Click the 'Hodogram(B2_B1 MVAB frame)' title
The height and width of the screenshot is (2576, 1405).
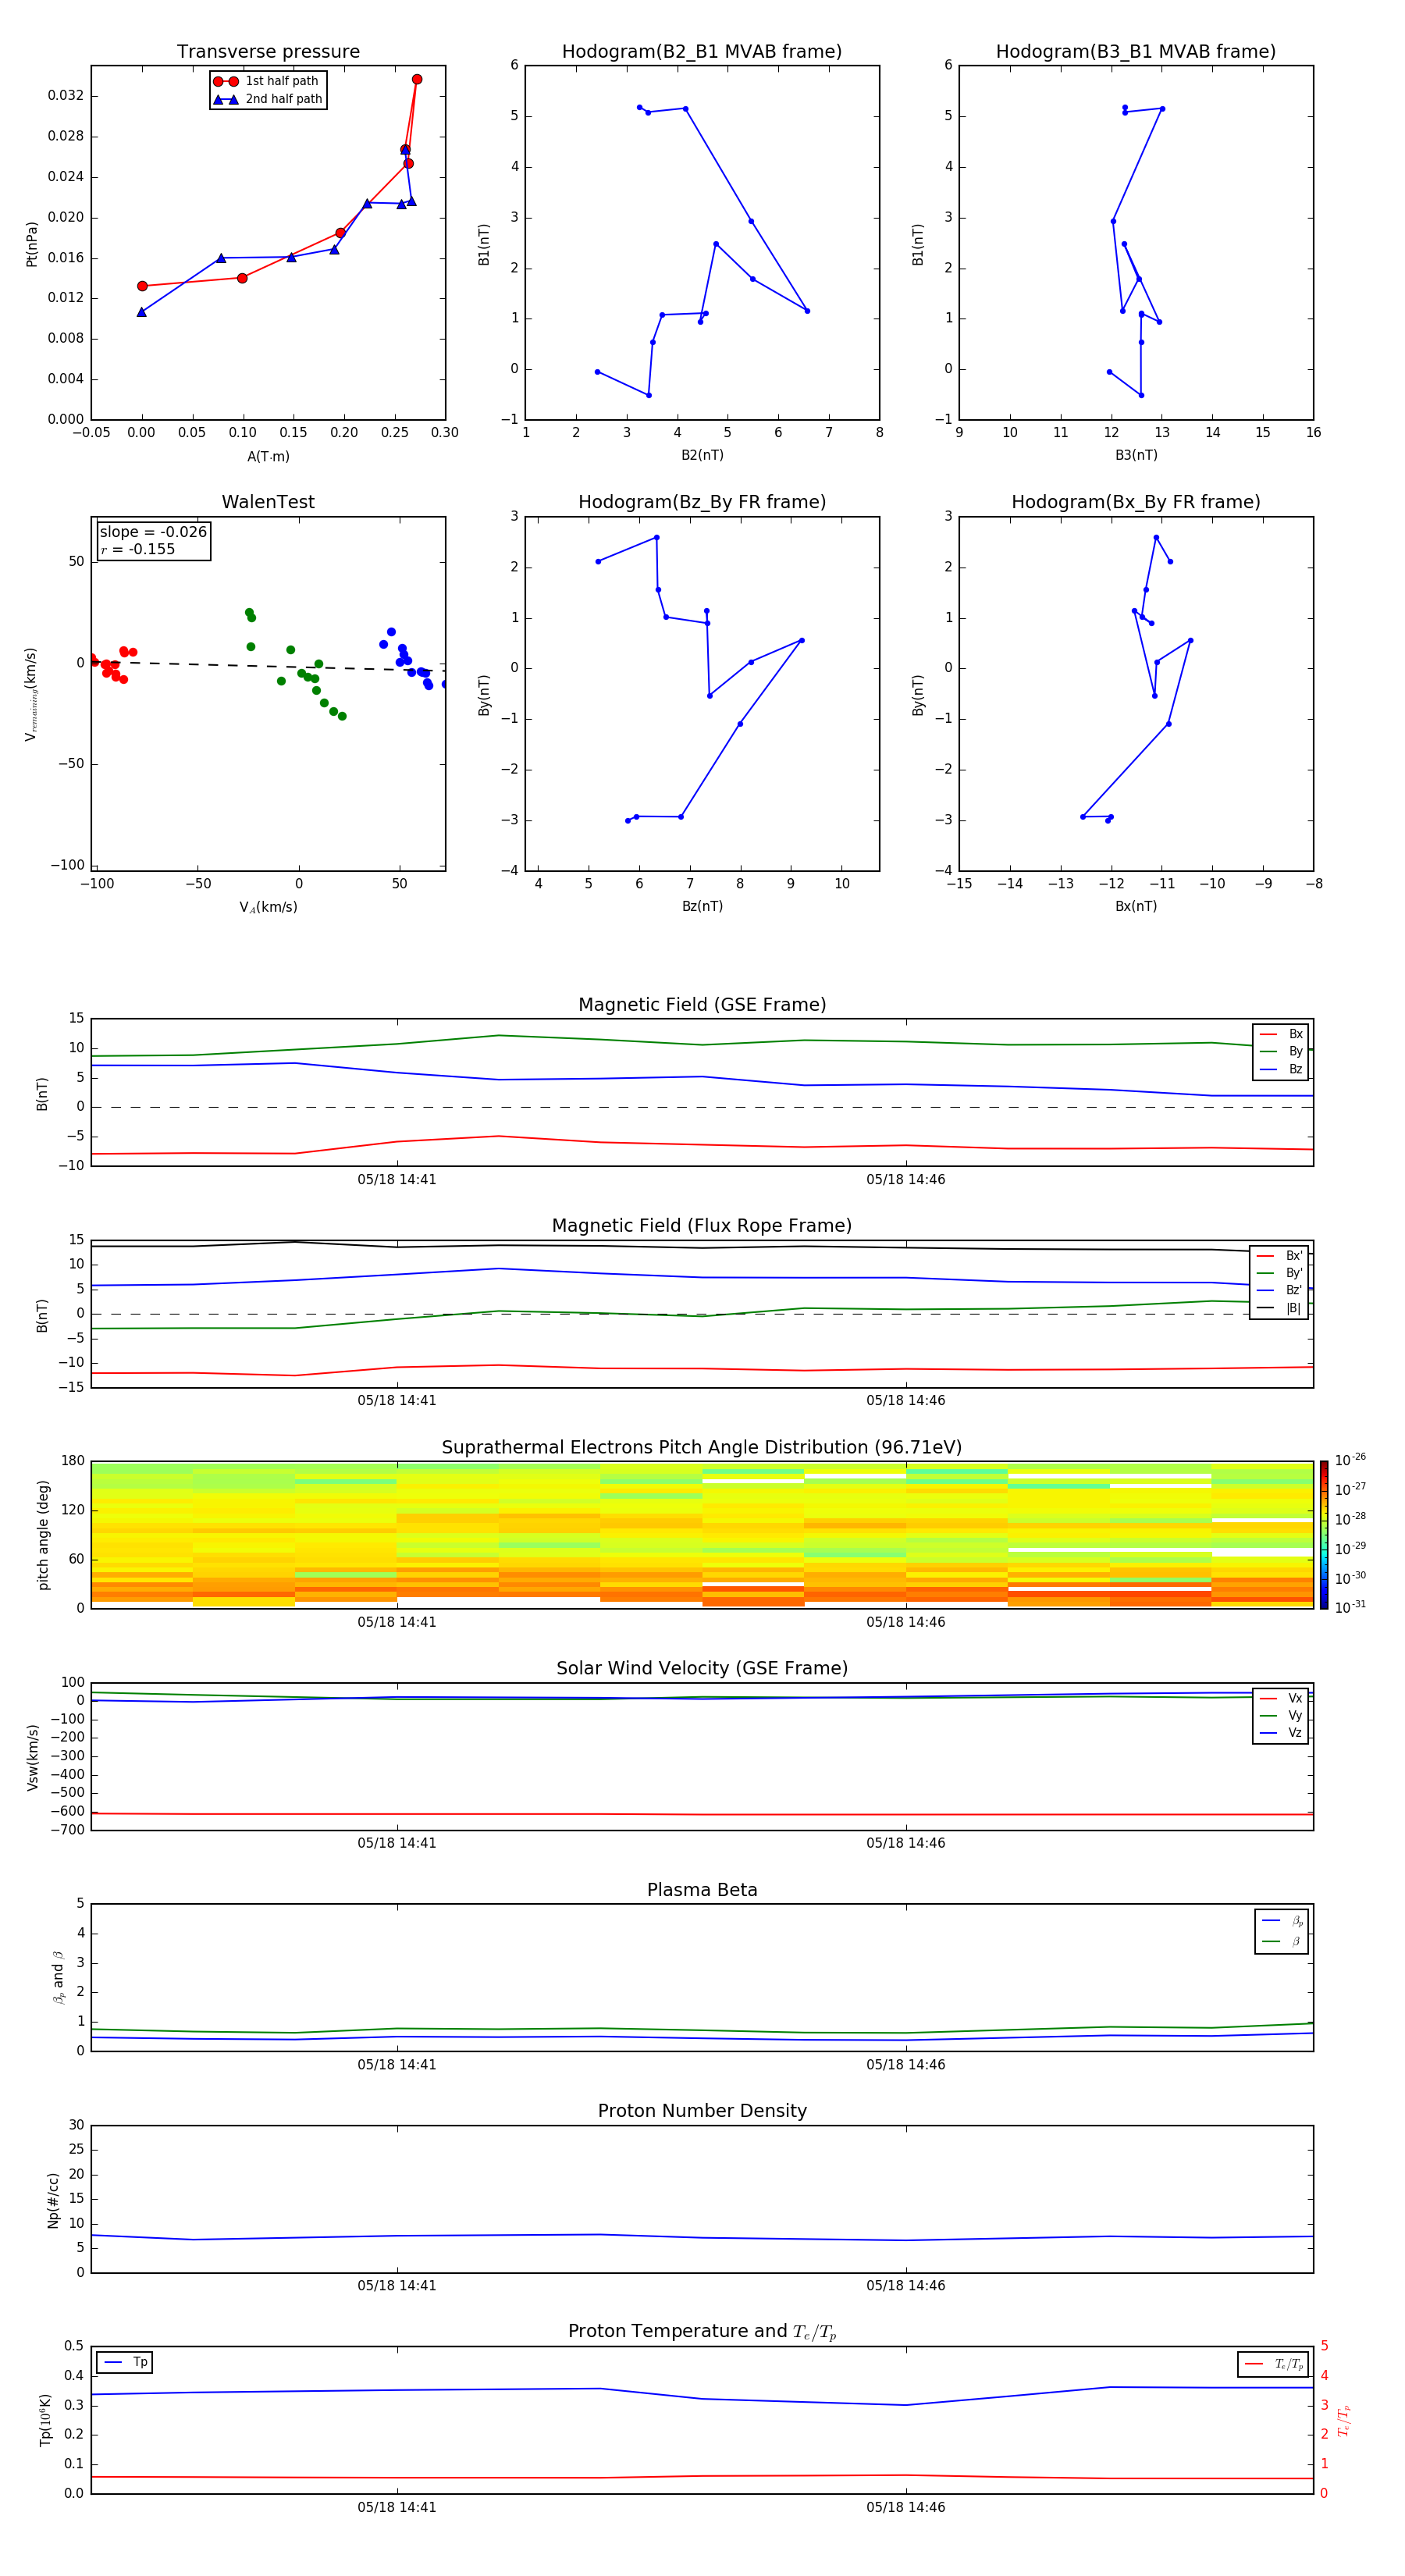702,52
